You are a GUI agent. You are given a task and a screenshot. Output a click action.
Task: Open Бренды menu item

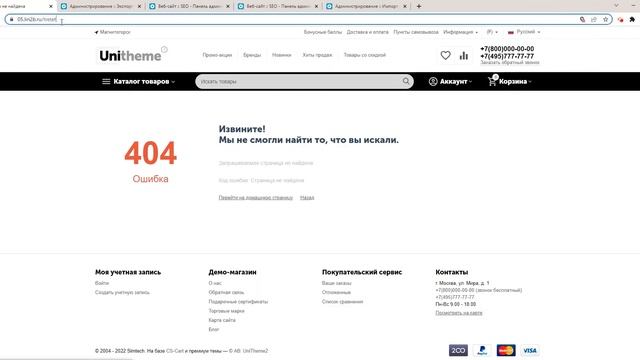pos(252,55)
